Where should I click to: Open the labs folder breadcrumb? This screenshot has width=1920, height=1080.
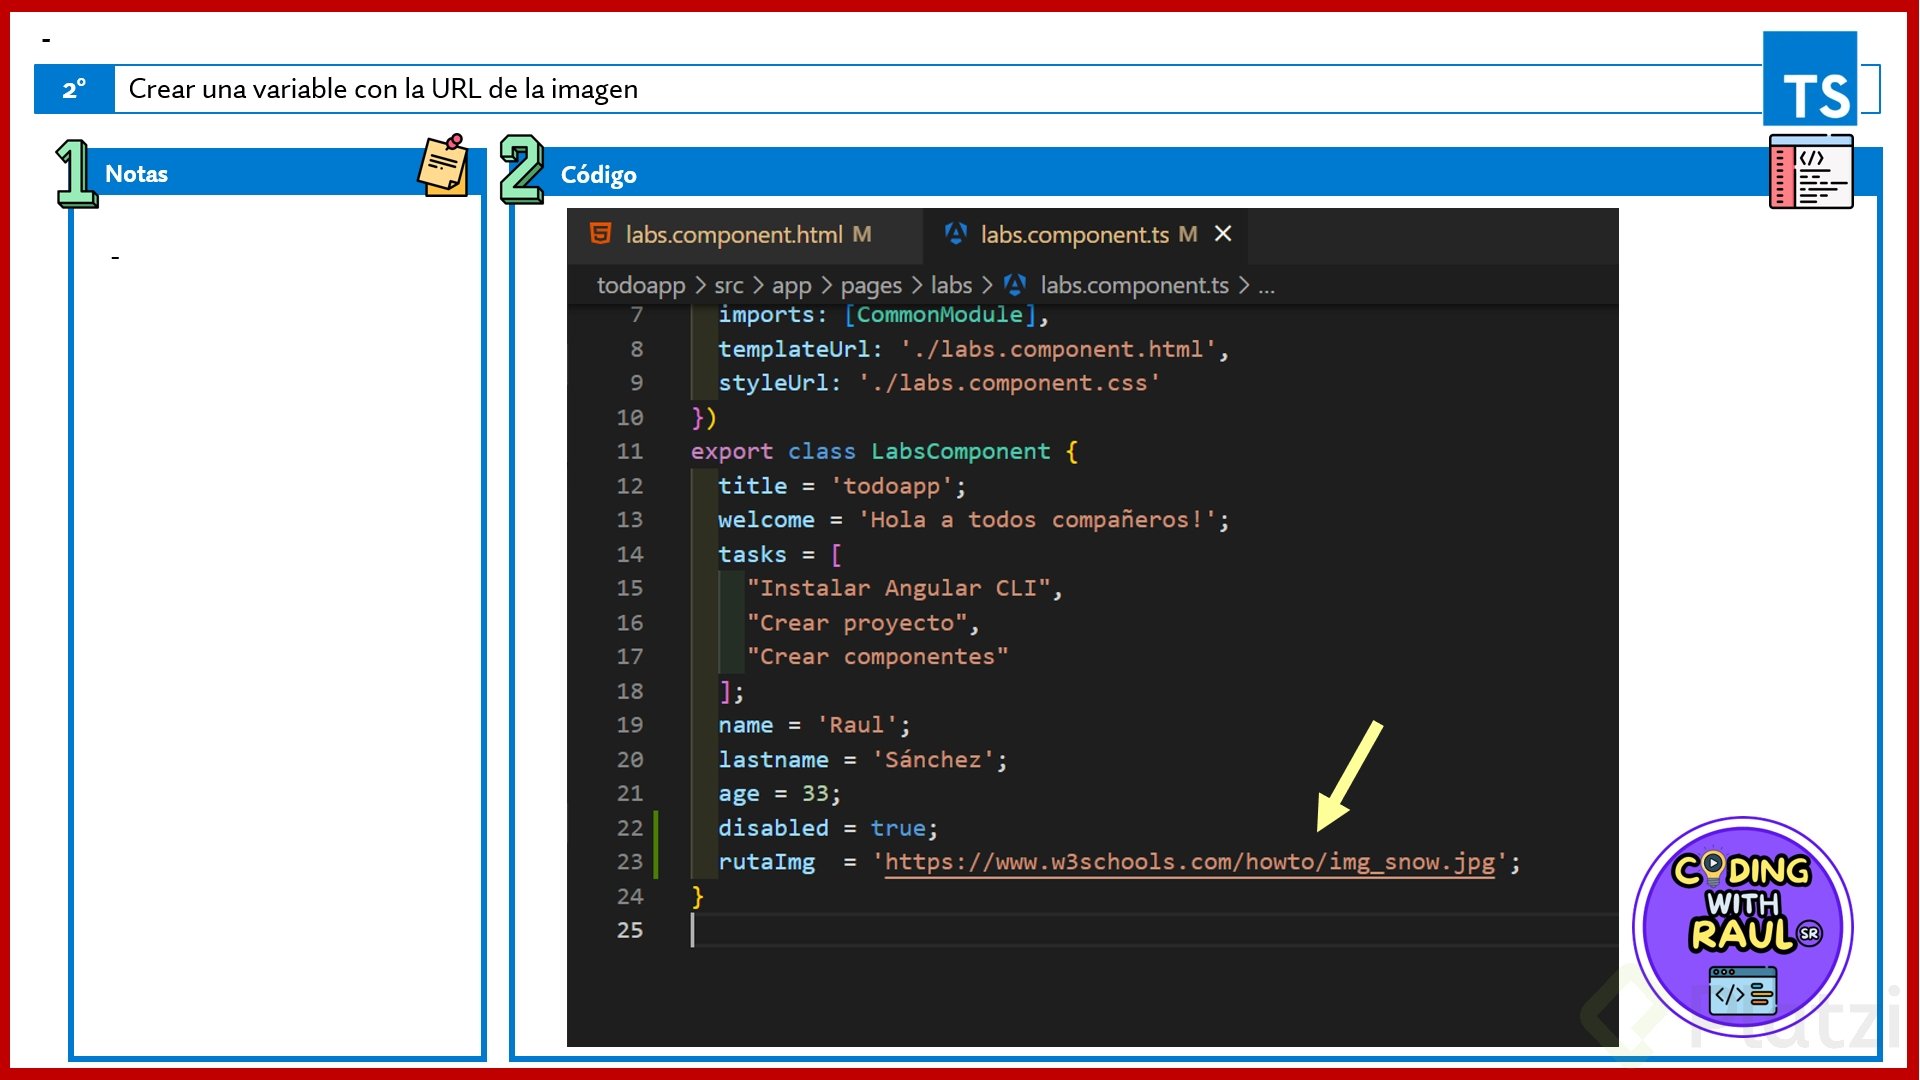(x=951, y=286)
